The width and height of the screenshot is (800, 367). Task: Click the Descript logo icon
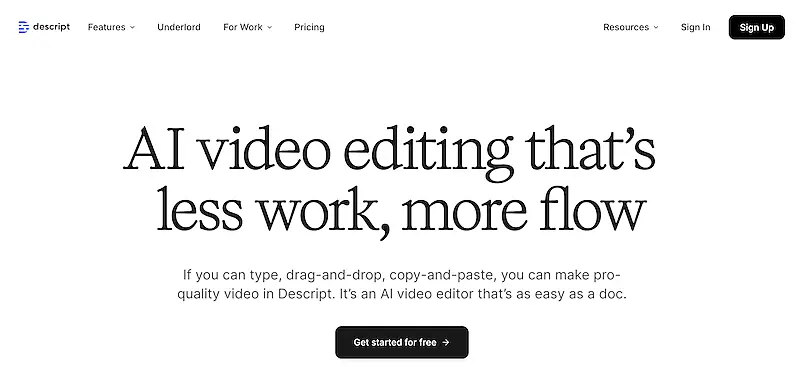pyautogui.click(x=23, y=27)
